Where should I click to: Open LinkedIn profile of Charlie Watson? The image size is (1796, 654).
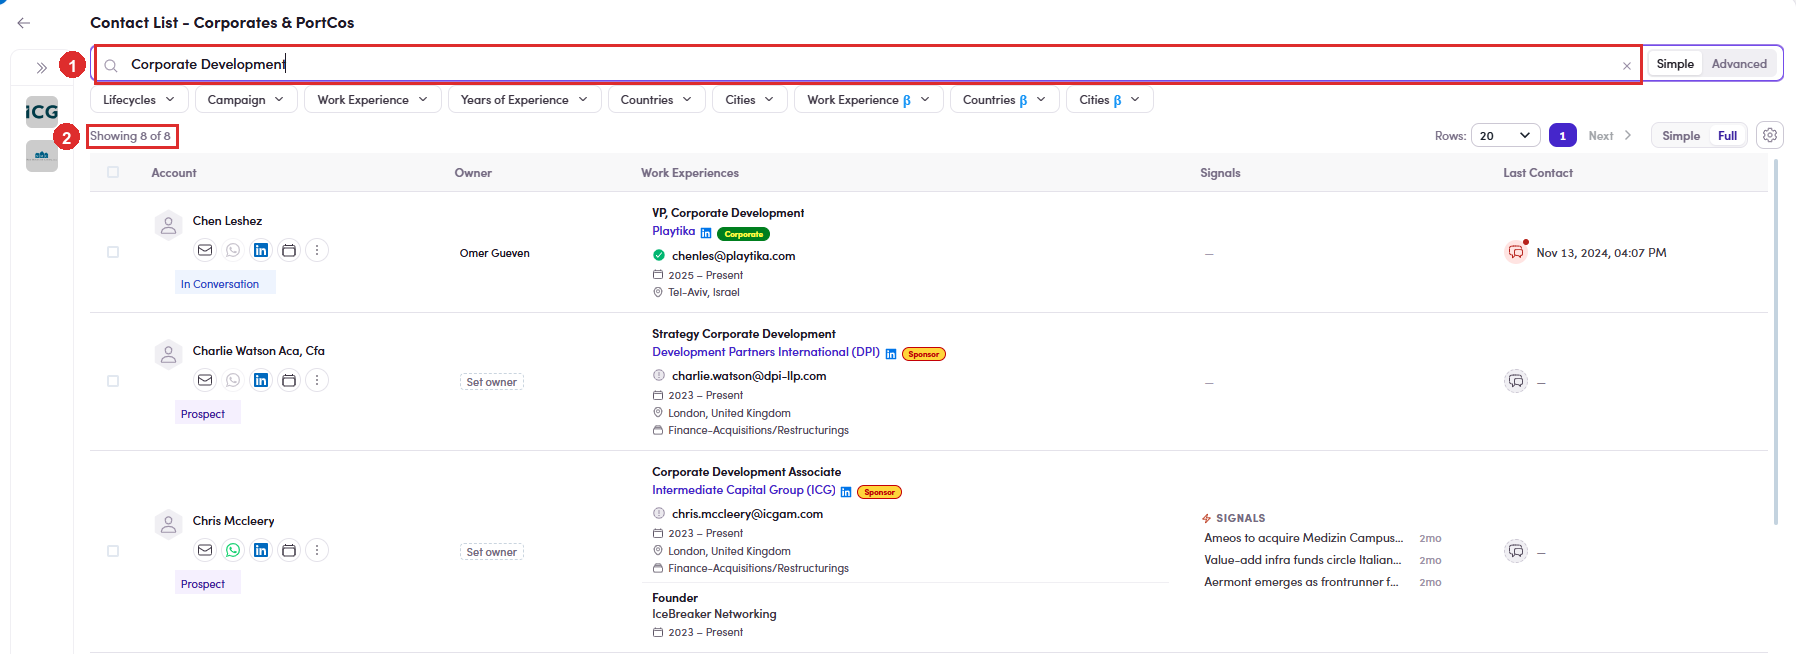(261, 380)
